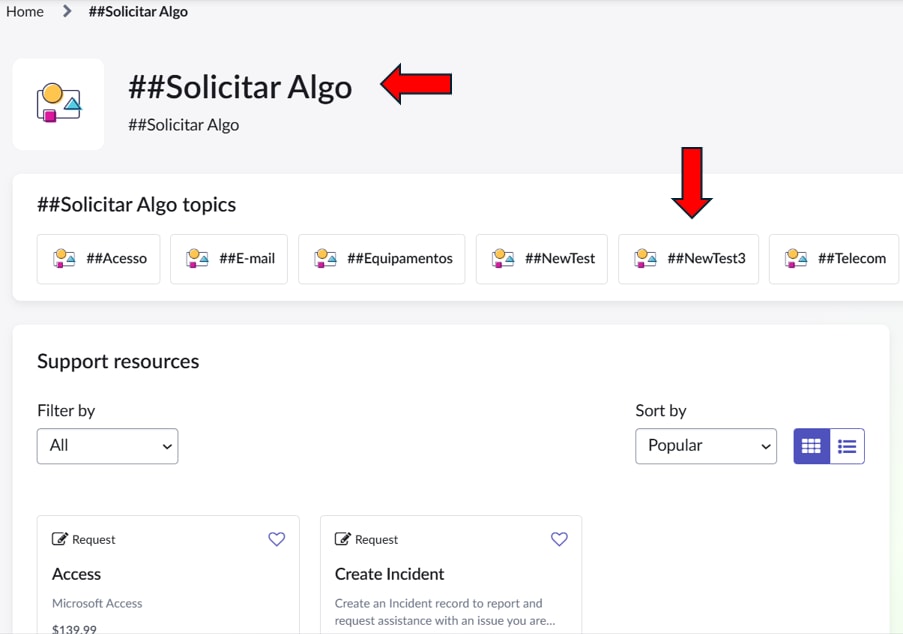Click the ##NewTest3 topic icon
Screen dimensions: 903x634
click(645, 259)
